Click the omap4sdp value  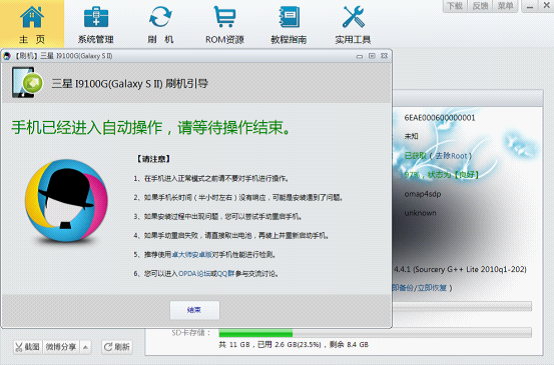(423, 194)
